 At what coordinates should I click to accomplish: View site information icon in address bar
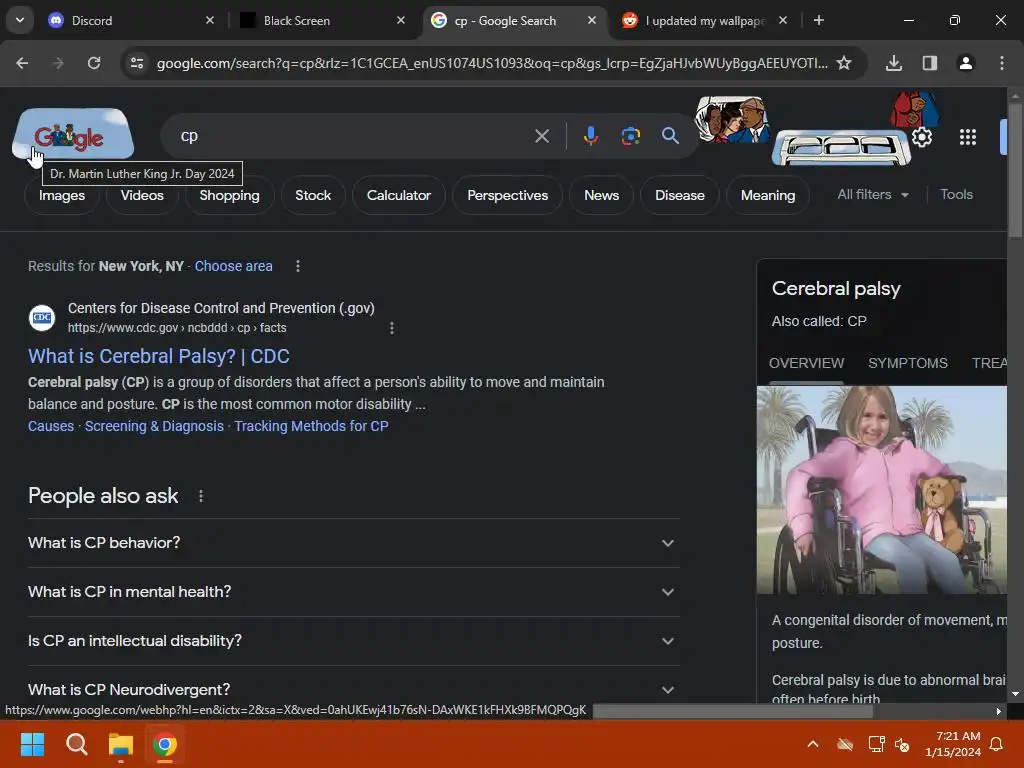tap(137, 63)
